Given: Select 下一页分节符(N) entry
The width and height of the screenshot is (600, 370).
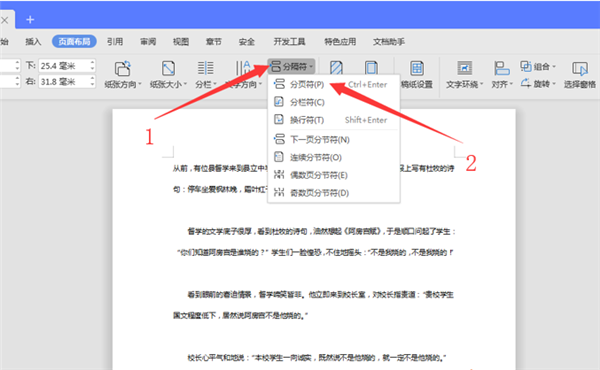Looking at the screenshot, I should coord(334,140).
